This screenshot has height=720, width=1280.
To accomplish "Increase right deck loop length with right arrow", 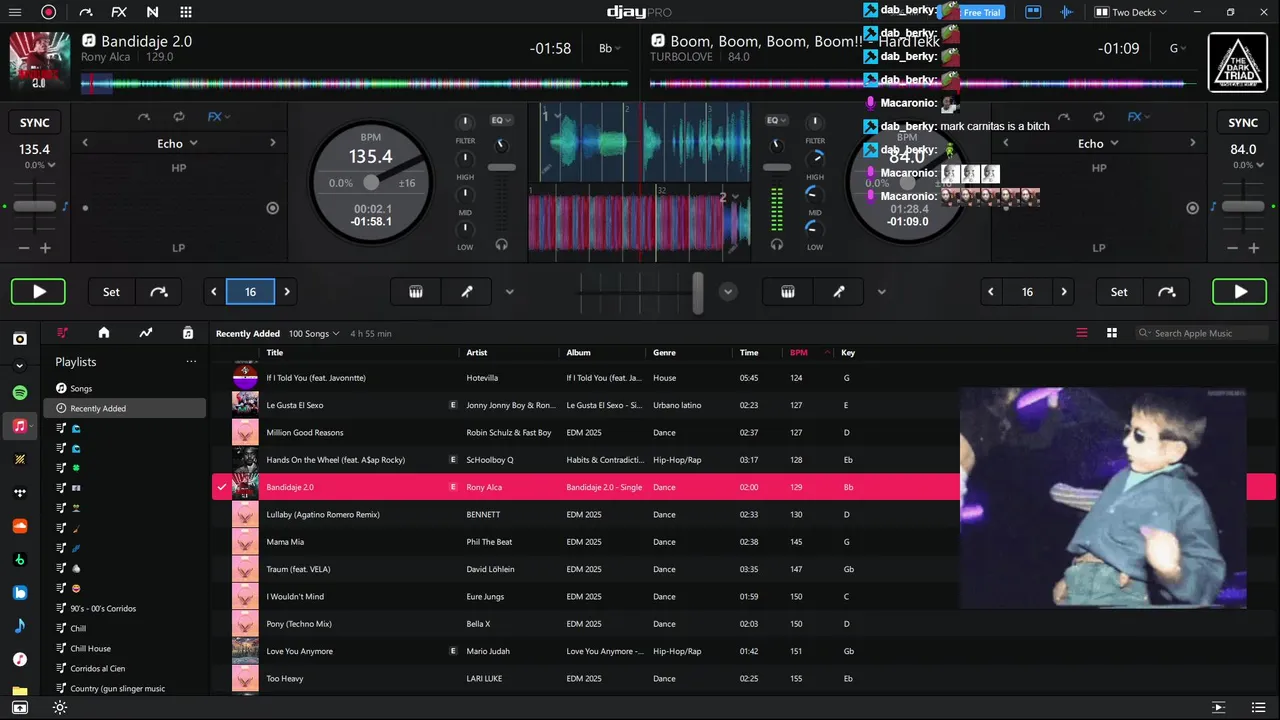I will (1064, 292).
